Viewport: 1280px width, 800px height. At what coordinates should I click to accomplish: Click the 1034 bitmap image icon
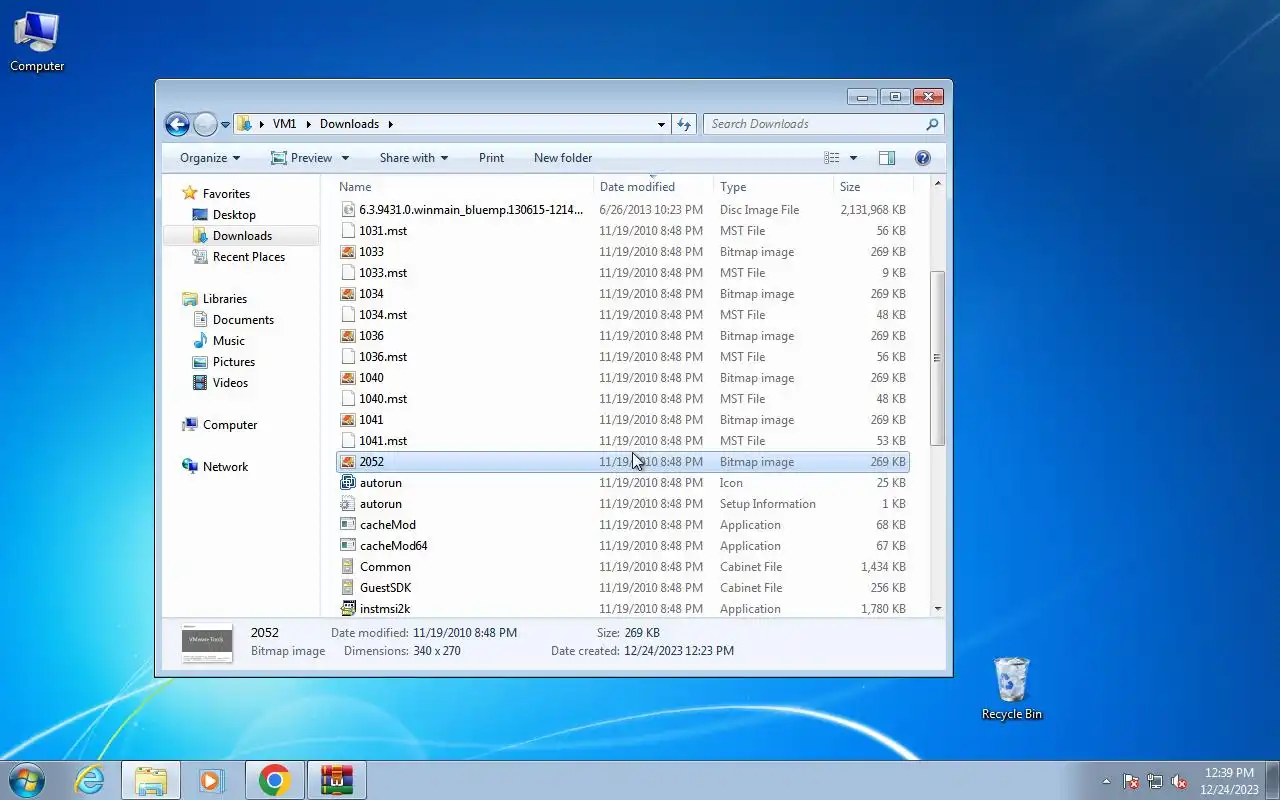point(348,294)
